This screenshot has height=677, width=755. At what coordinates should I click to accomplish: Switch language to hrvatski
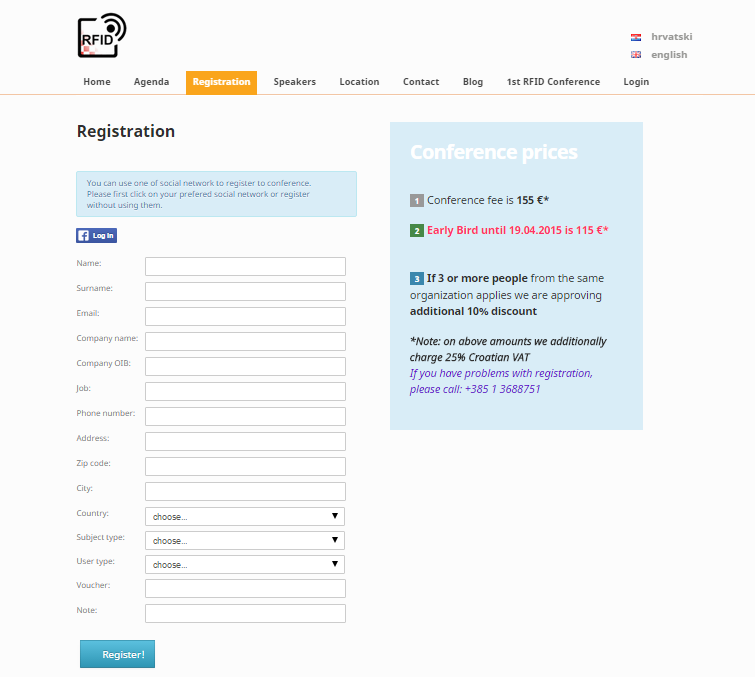point(671,37)
